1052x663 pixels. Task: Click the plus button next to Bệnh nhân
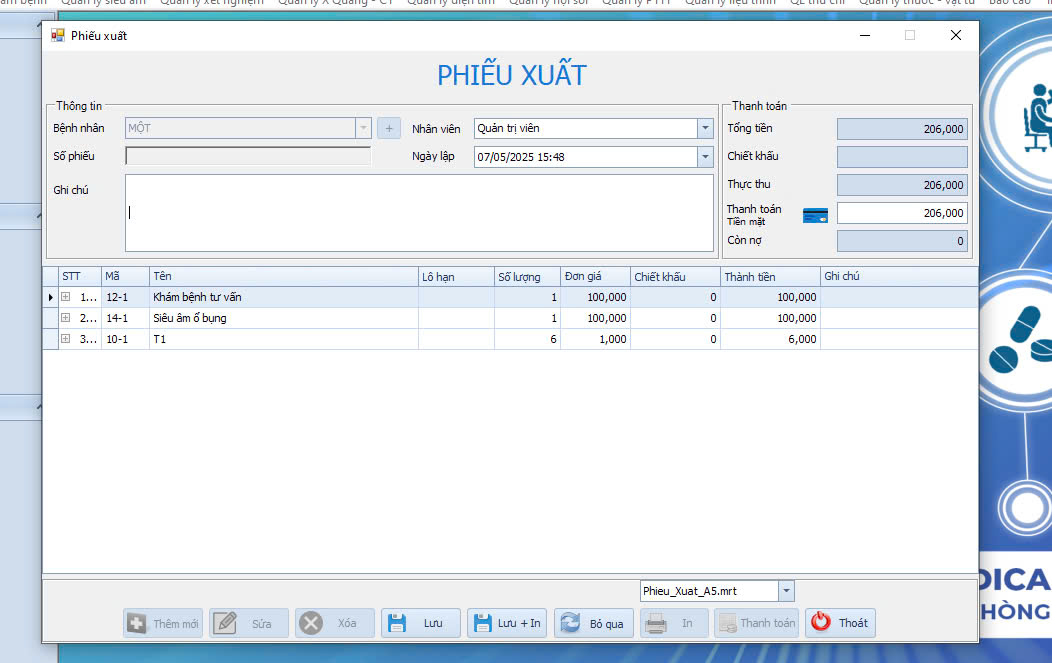(389, 128)
